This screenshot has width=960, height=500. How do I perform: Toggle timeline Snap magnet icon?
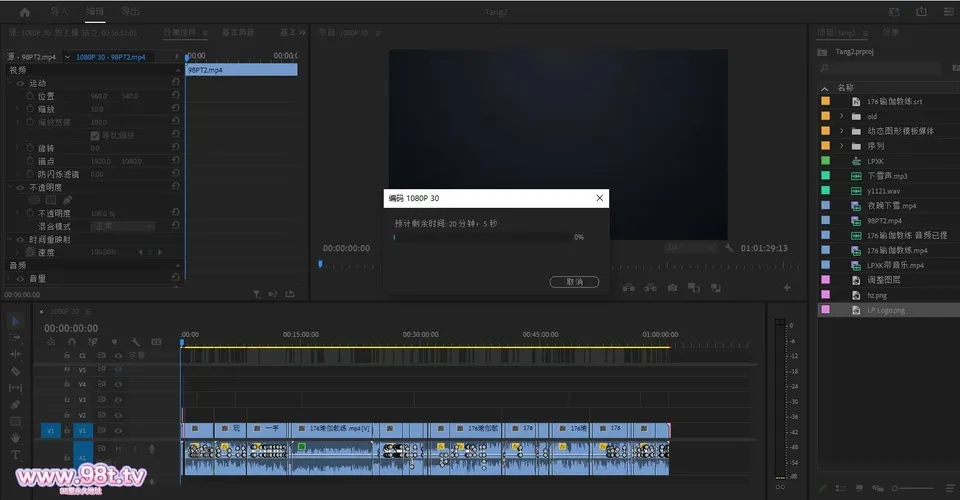coord(72,342)
